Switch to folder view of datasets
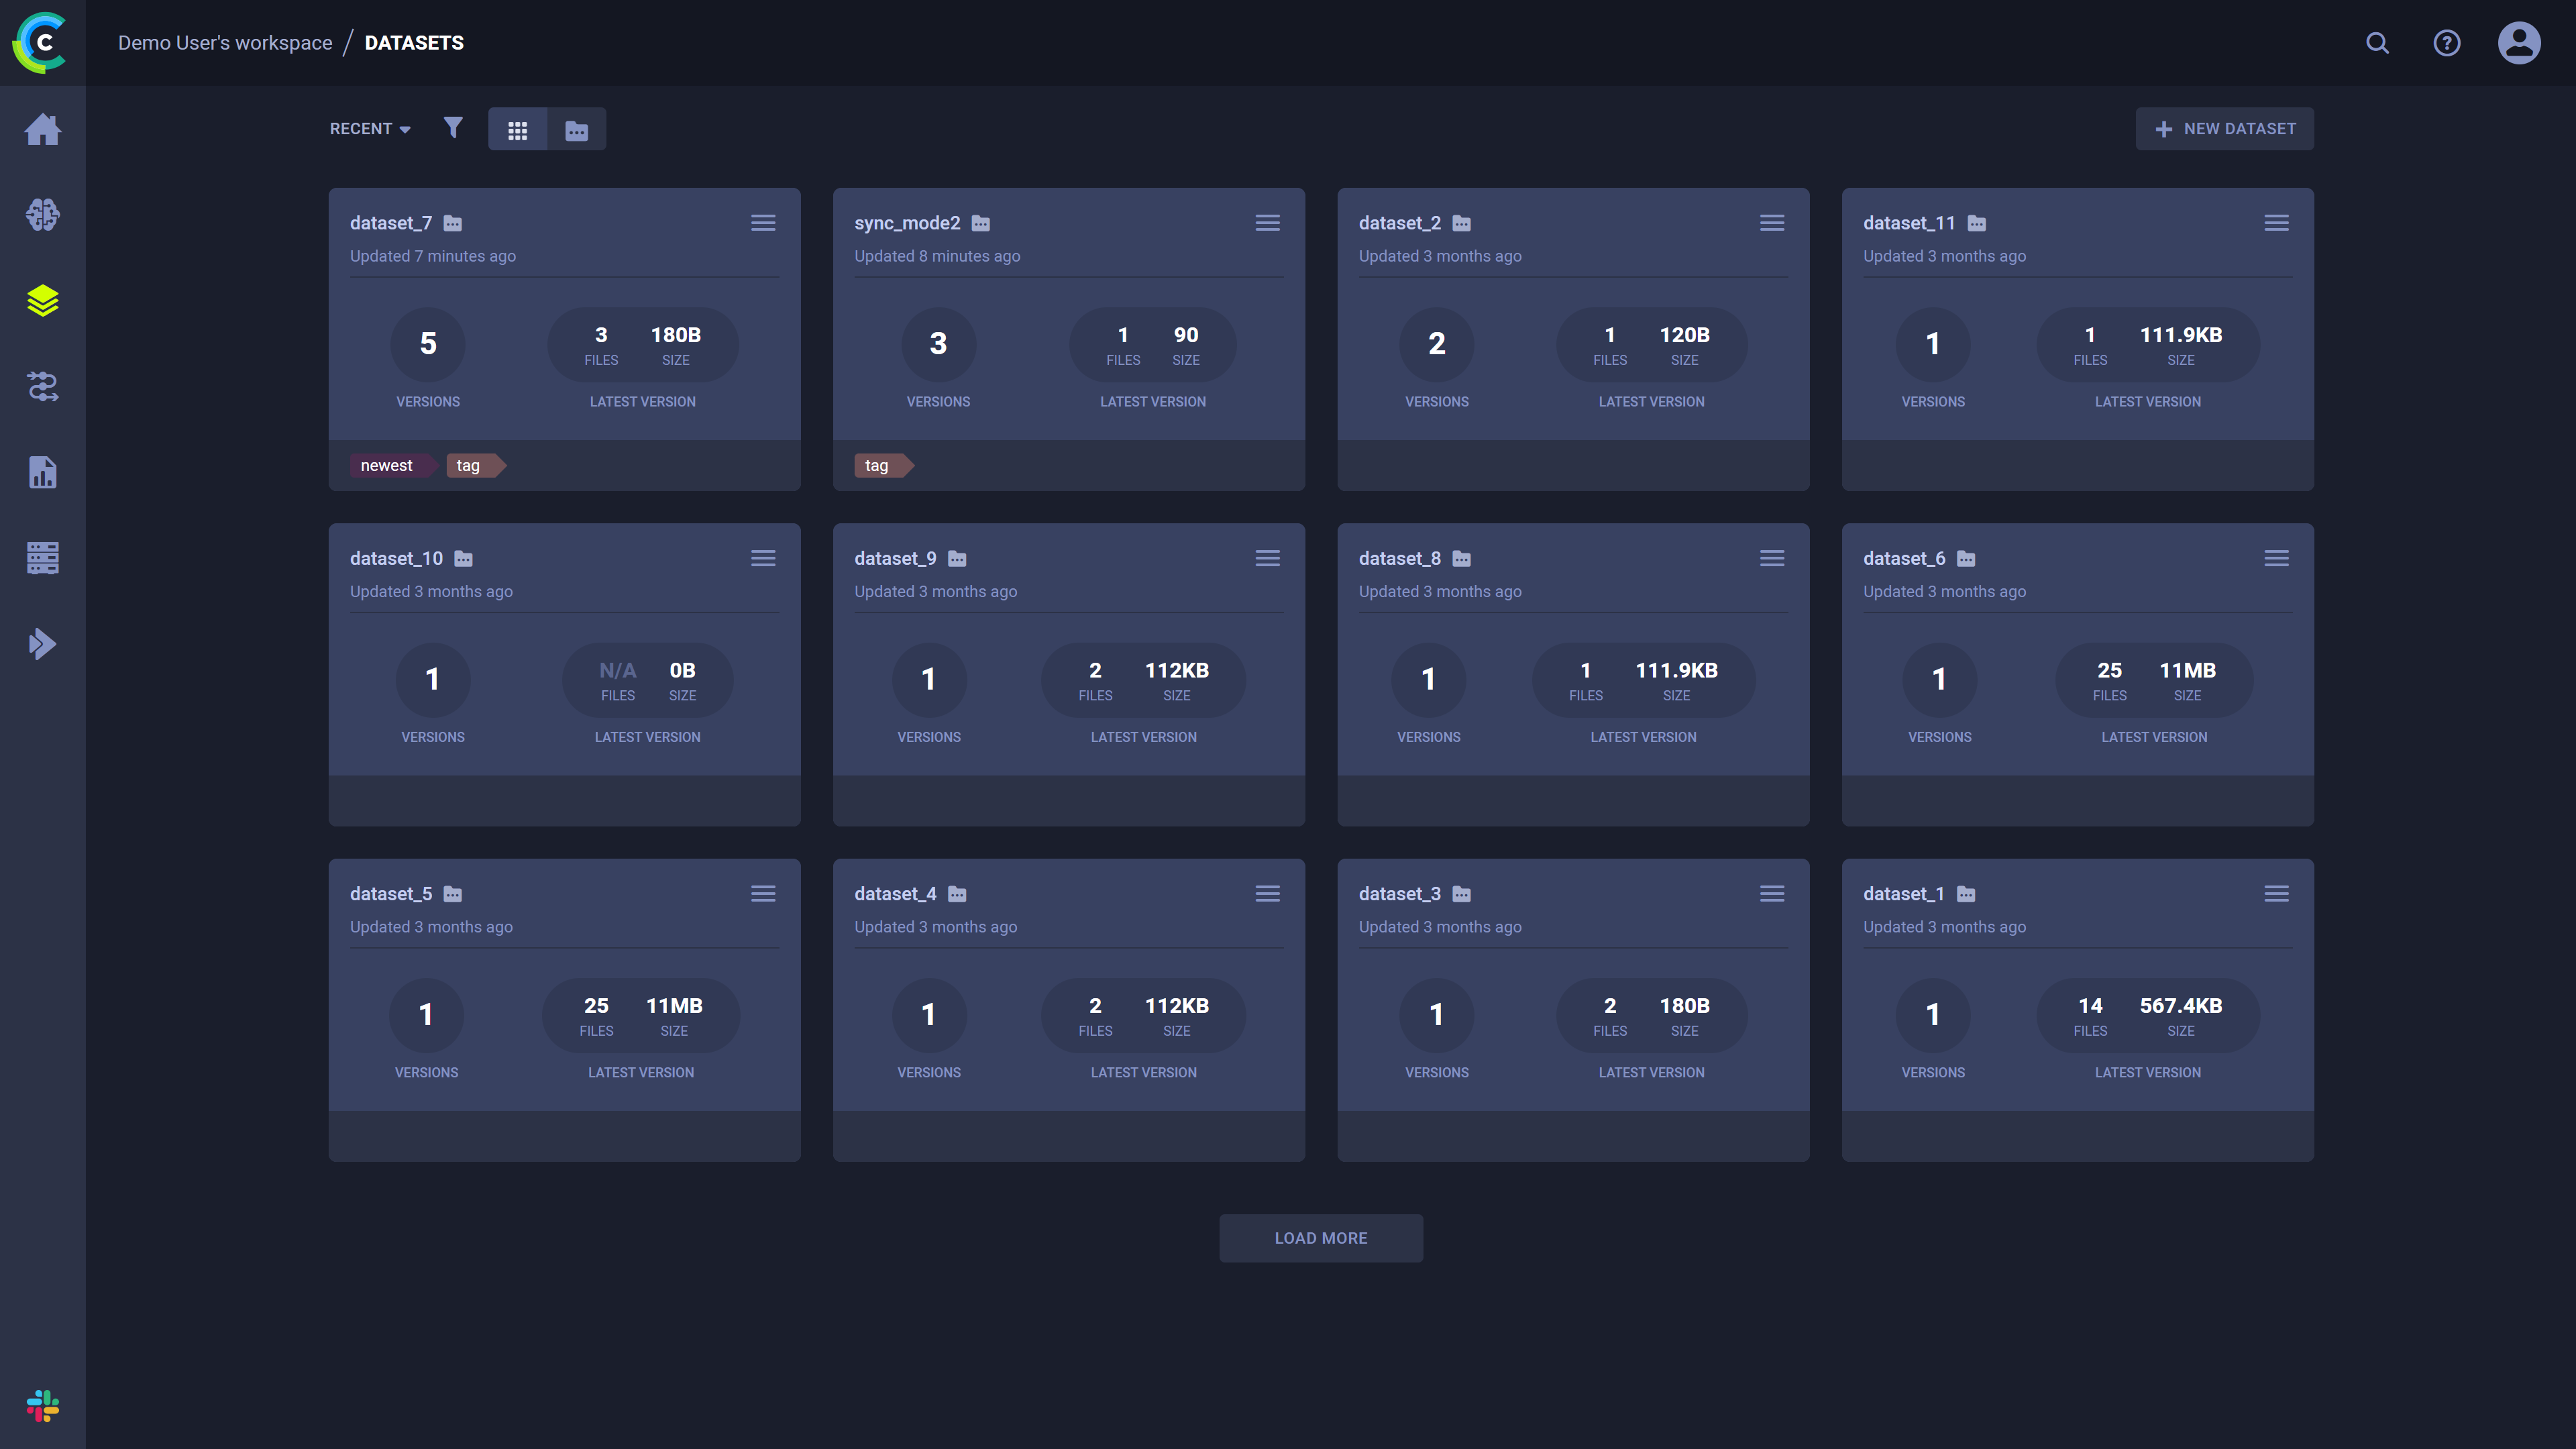Viewport: 2576px width, 1449px height. pos(577,129)
